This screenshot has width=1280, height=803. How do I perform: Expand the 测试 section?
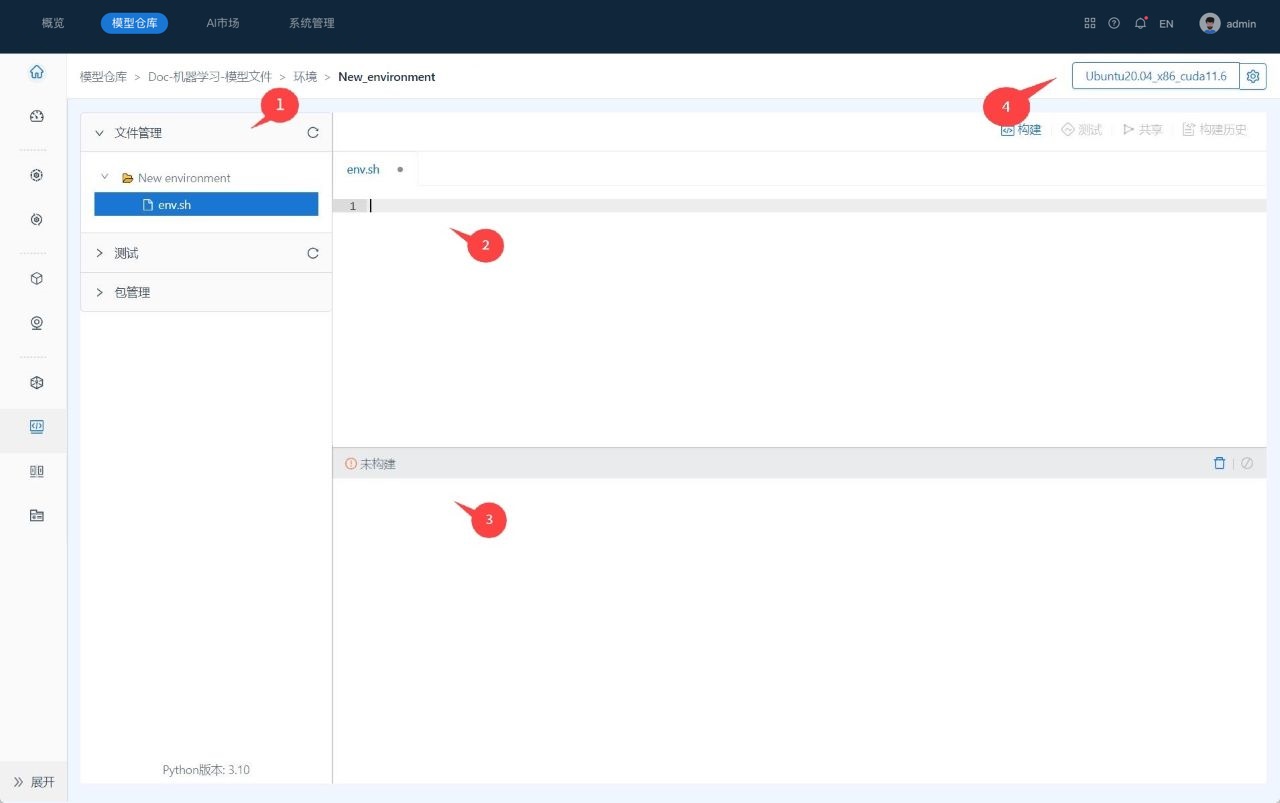99,253
